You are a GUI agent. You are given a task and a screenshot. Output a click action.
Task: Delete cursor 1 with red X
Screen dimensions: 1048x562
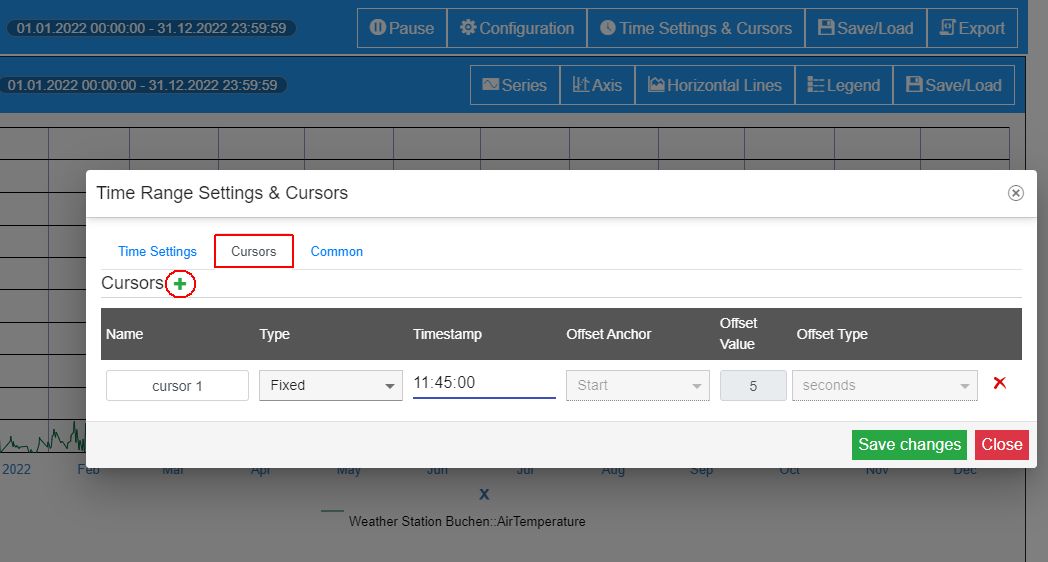pos(999,384)
